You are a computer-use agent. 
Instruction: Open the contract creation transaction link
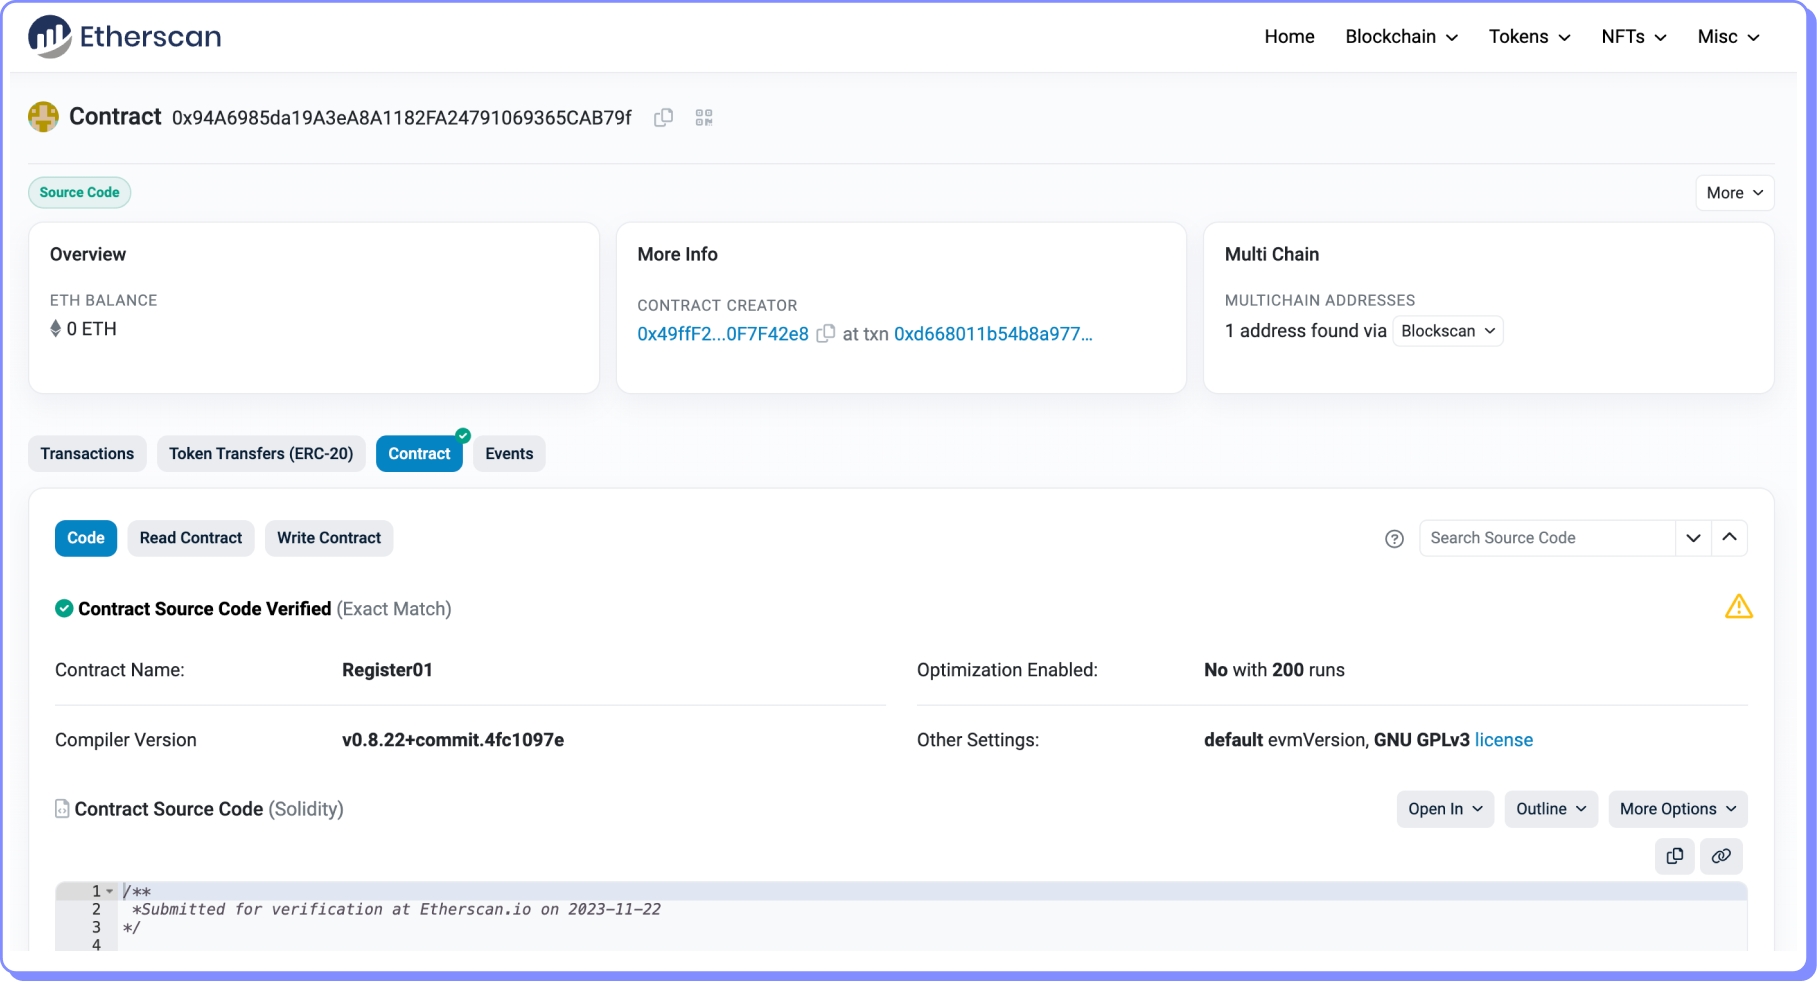point(992,334)
